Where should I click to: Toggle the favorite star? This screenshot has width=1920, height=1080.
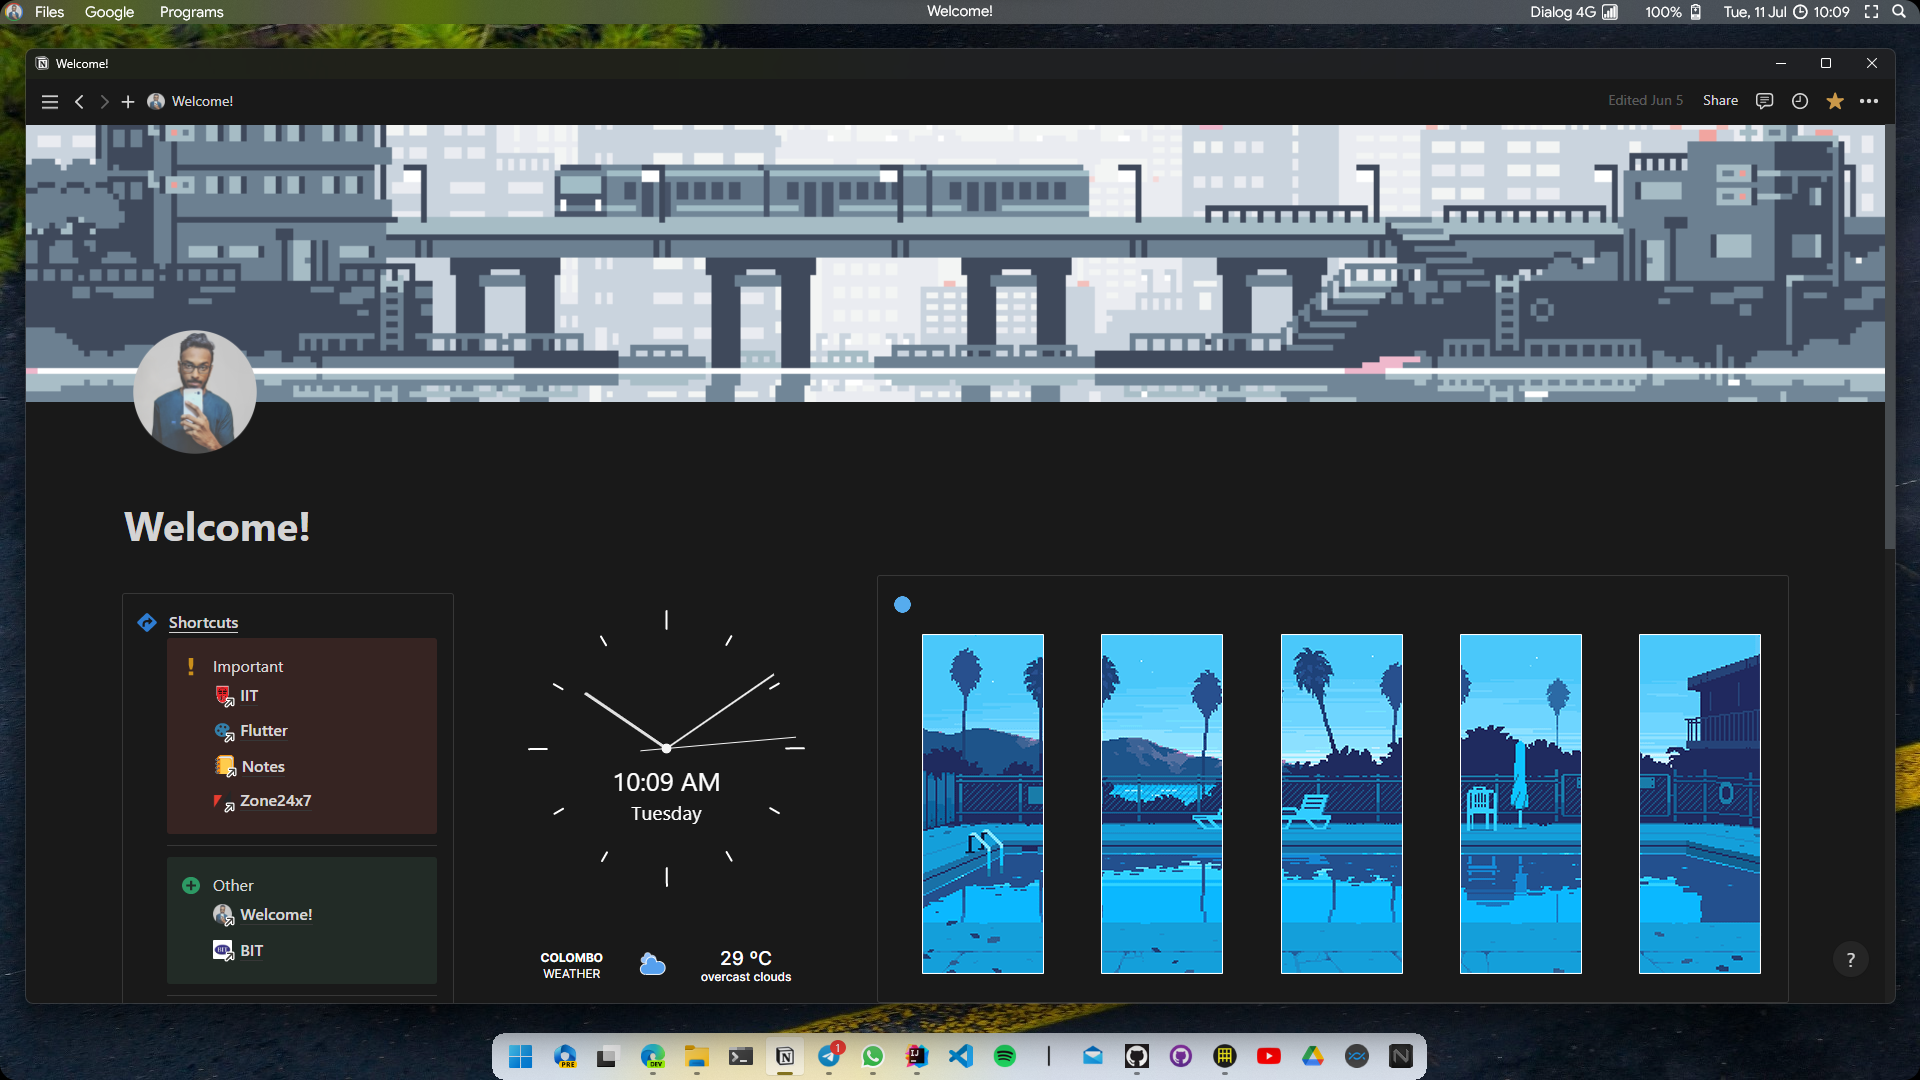(1834, 101)
